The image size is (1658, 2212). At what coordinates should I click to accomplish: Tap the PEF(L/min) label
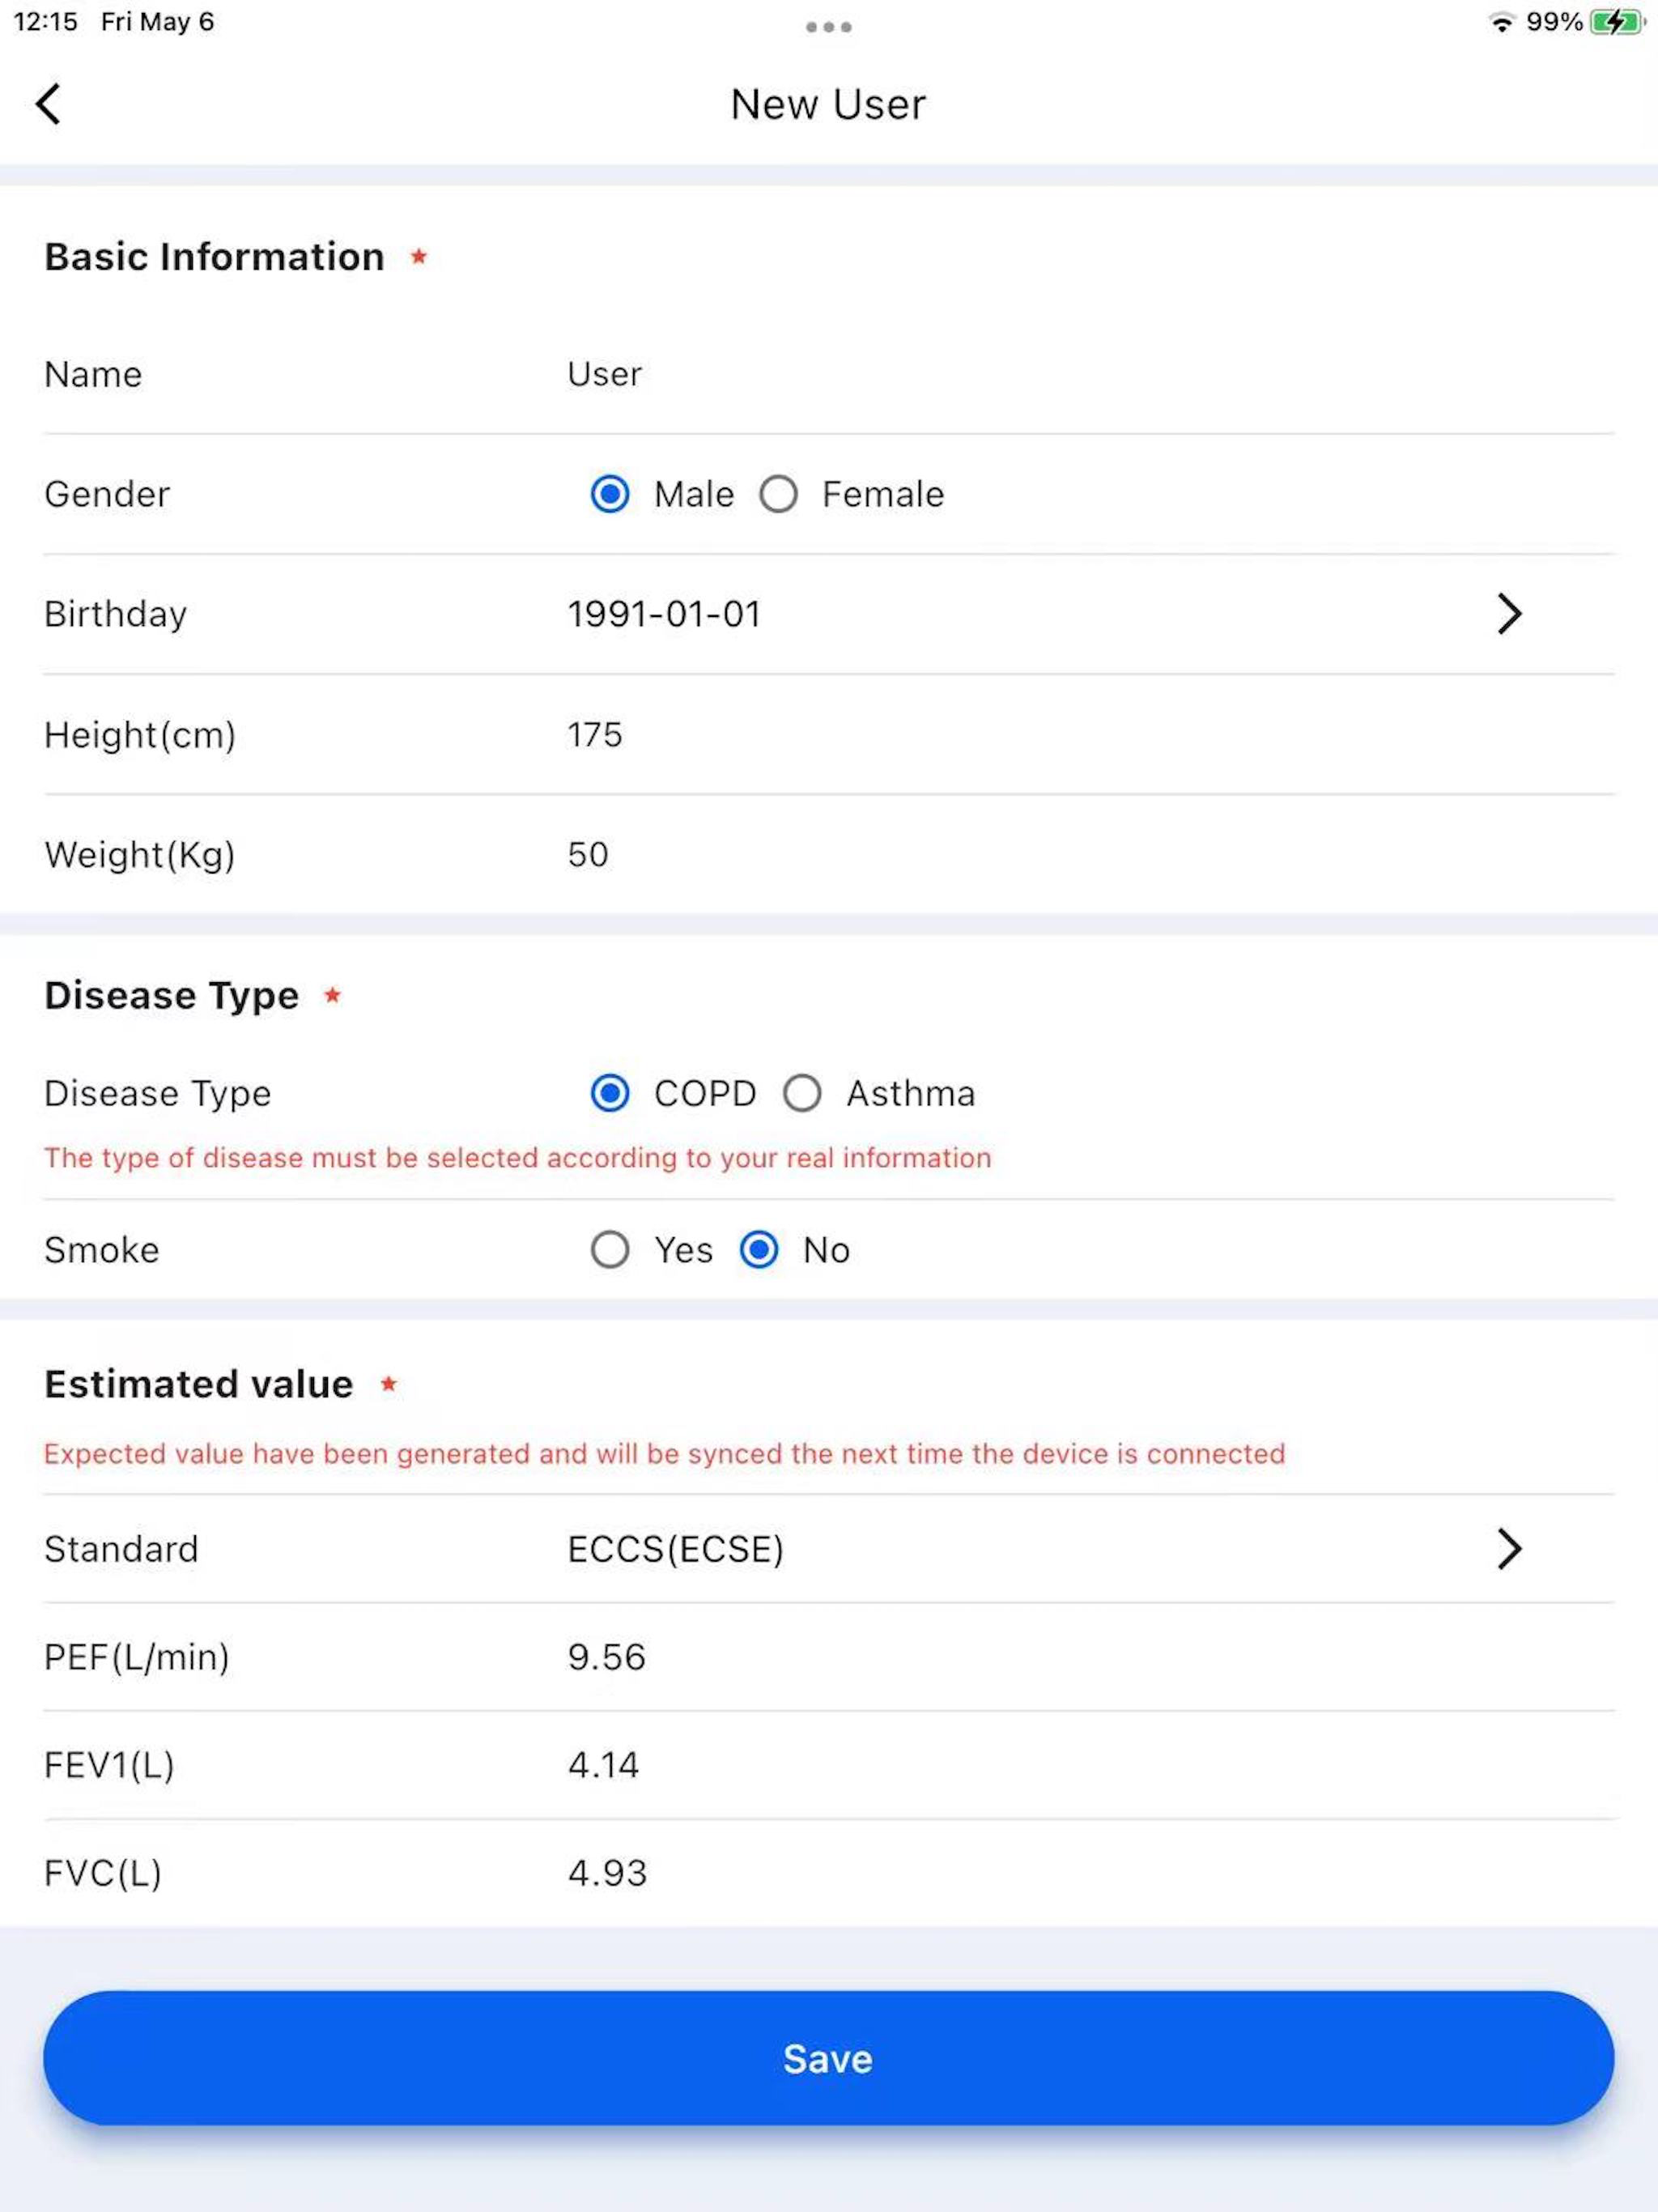pos(137,1657)
